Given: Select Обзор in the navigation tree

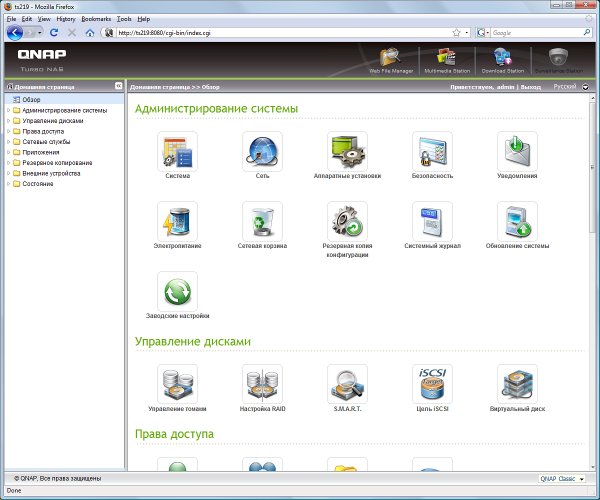Looking at the screenshot, I should [31, 99].
